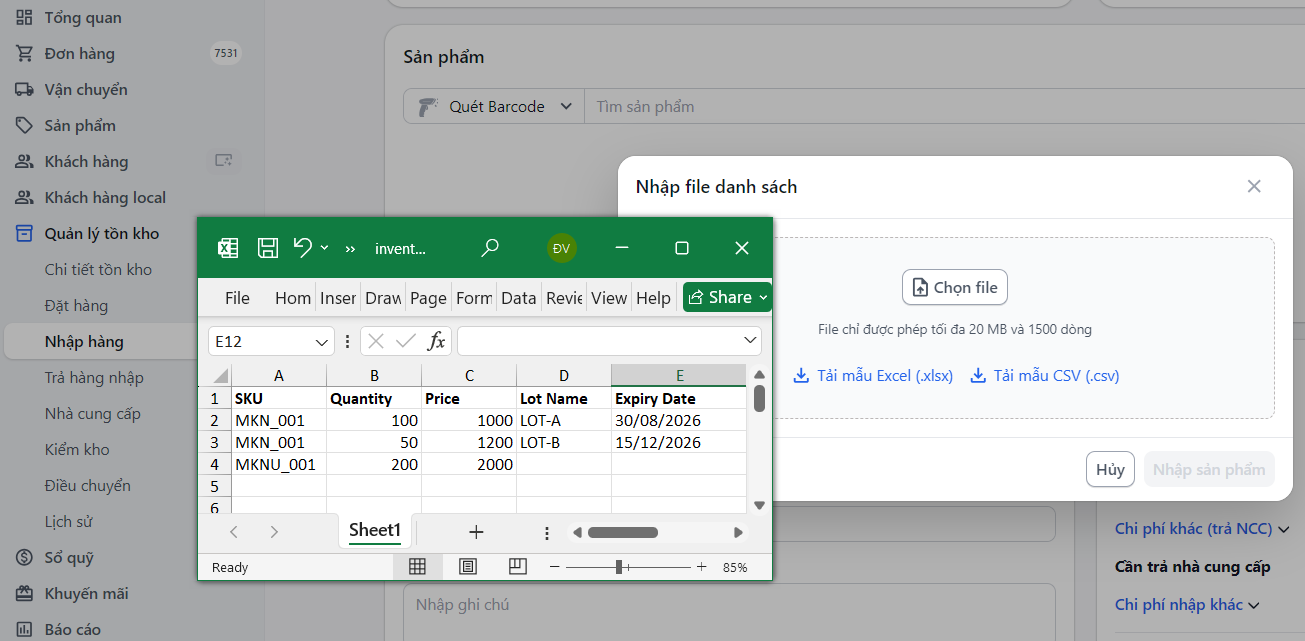Zoom in with the plus button
The width and height of the screenshot is (1305, 641).
[x=701, y=567]
